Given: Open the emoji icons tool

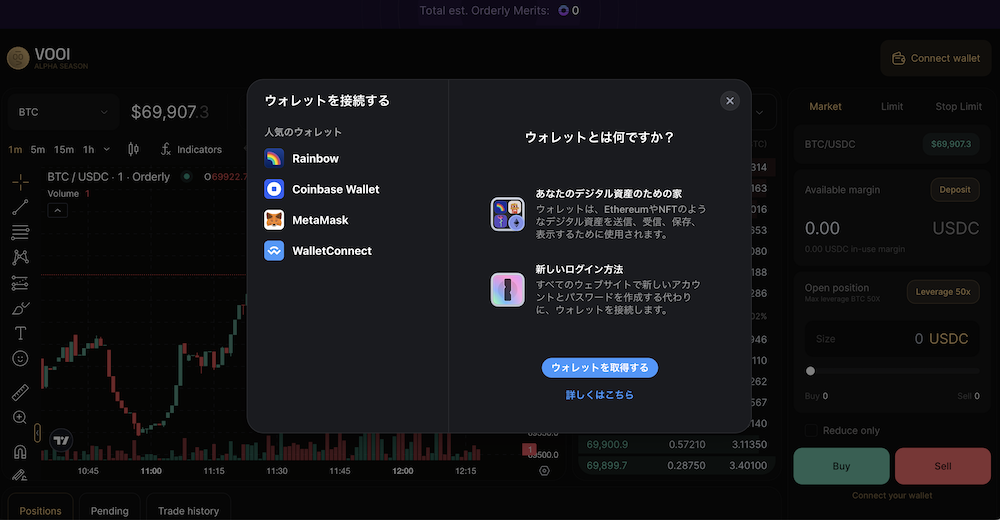Looking at the screenshot, I should click(20, 359).
